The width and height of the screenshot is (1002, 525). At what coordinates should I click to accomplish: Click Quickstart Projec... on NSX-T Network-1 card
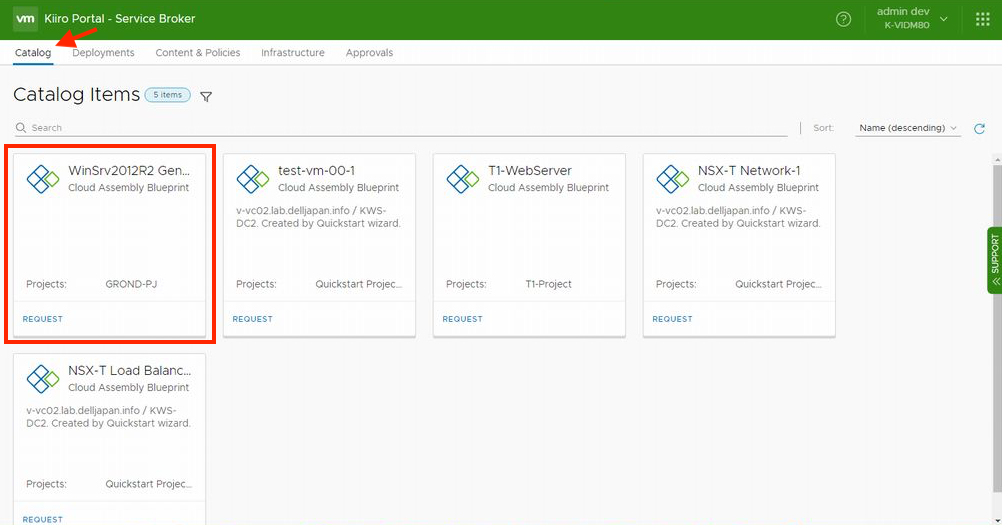pyautogui.click(x=778, y=284)
